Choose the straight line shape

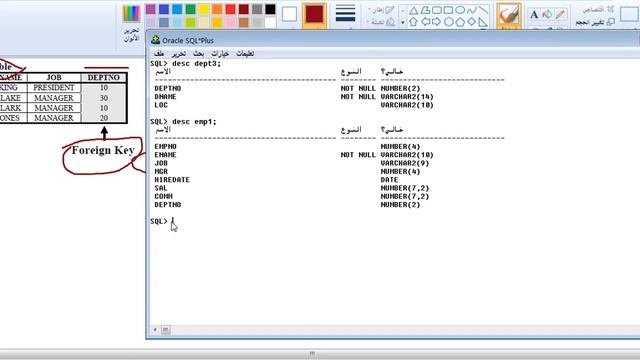tap(483, 10)
